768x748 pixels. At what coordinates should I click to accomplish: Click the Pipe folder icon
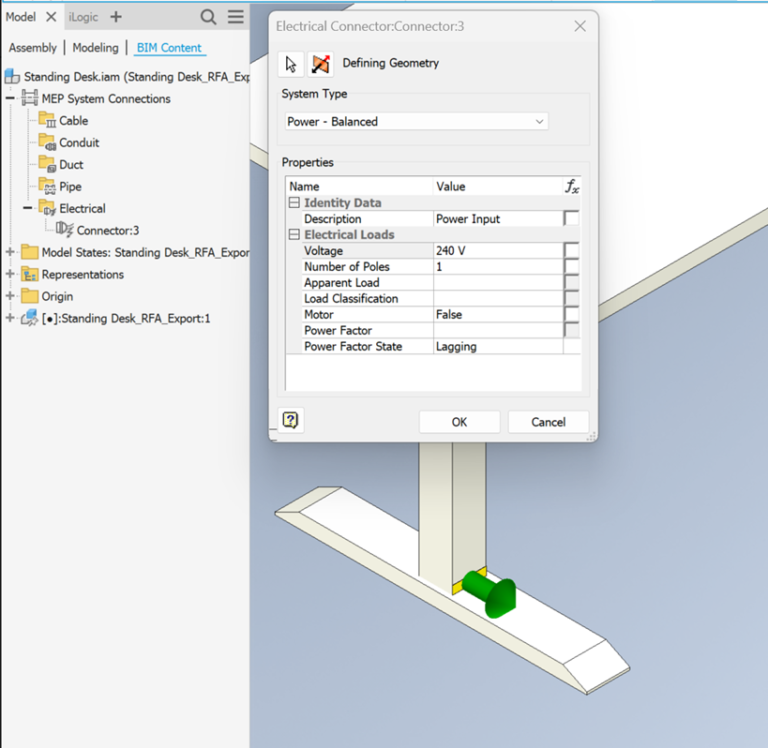[48, 186]
